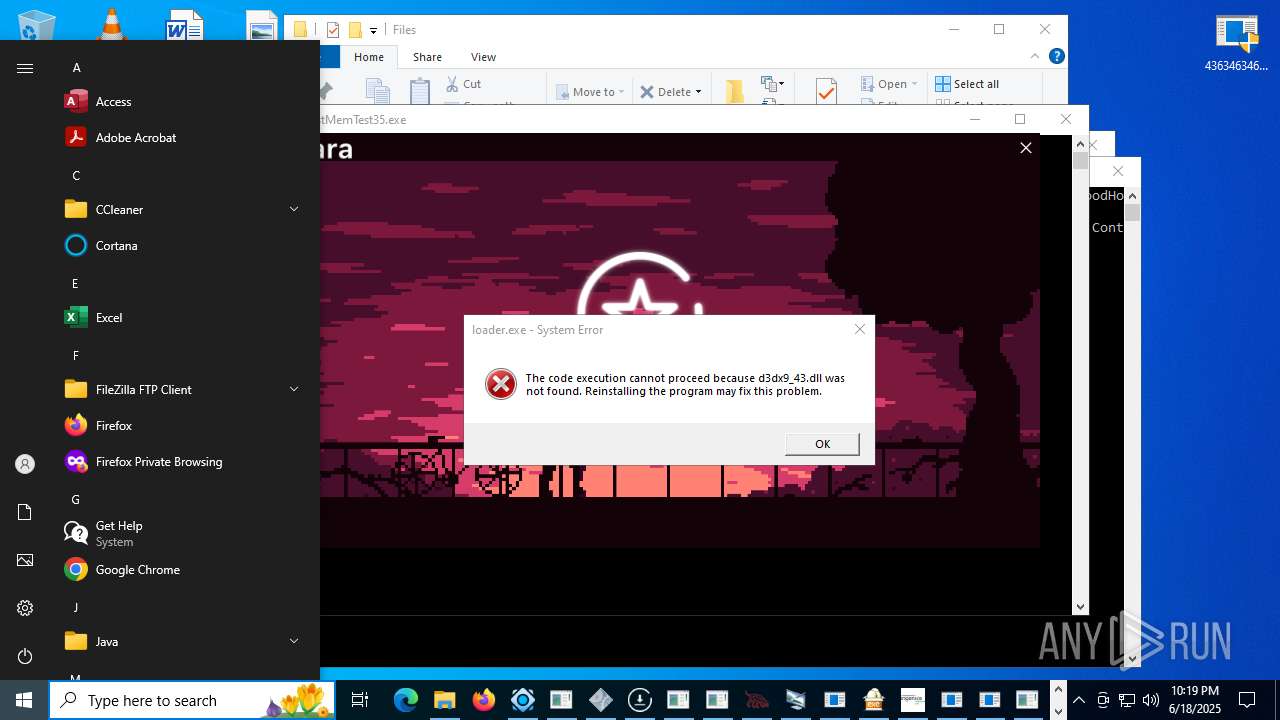Open the Quick Access Toolbar customize dropdown
The height and width of the screenshot is (720, 1280).
(373, 30)
